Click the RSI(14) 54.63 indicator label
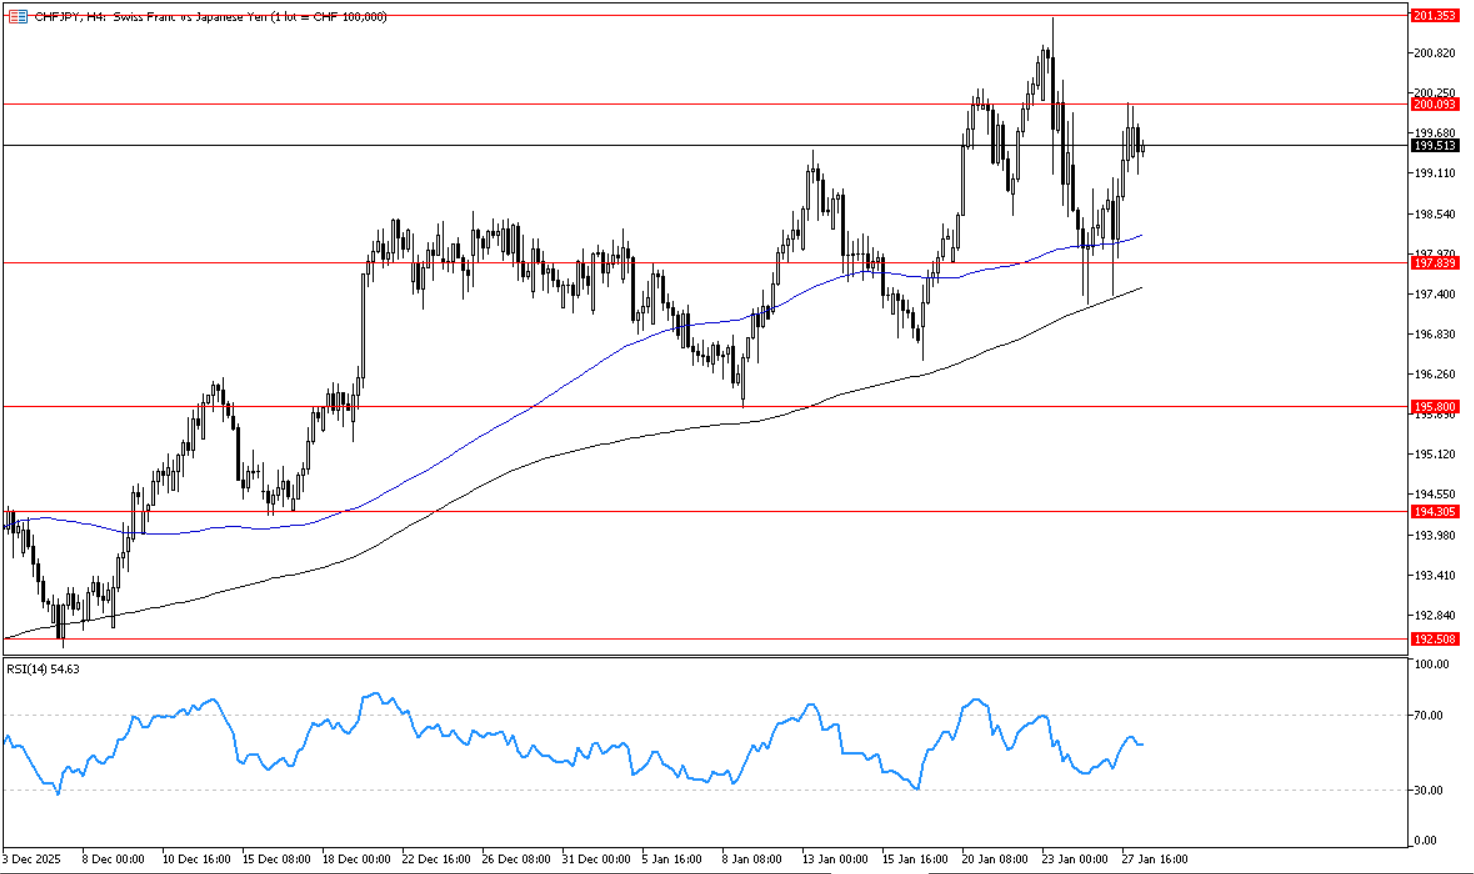Screen dimensions: 1474x874 (x=43, y=669)
